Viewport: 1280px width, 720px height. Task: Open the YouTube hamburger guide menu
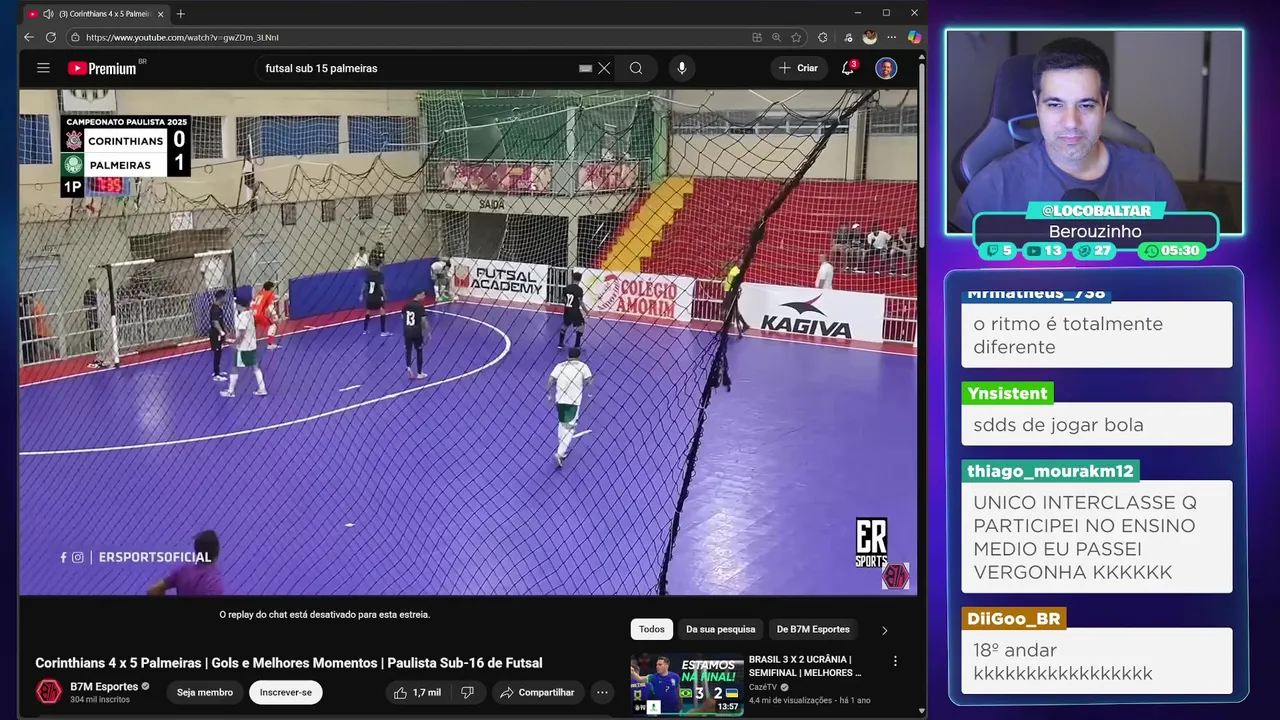[x=43, y=68]
